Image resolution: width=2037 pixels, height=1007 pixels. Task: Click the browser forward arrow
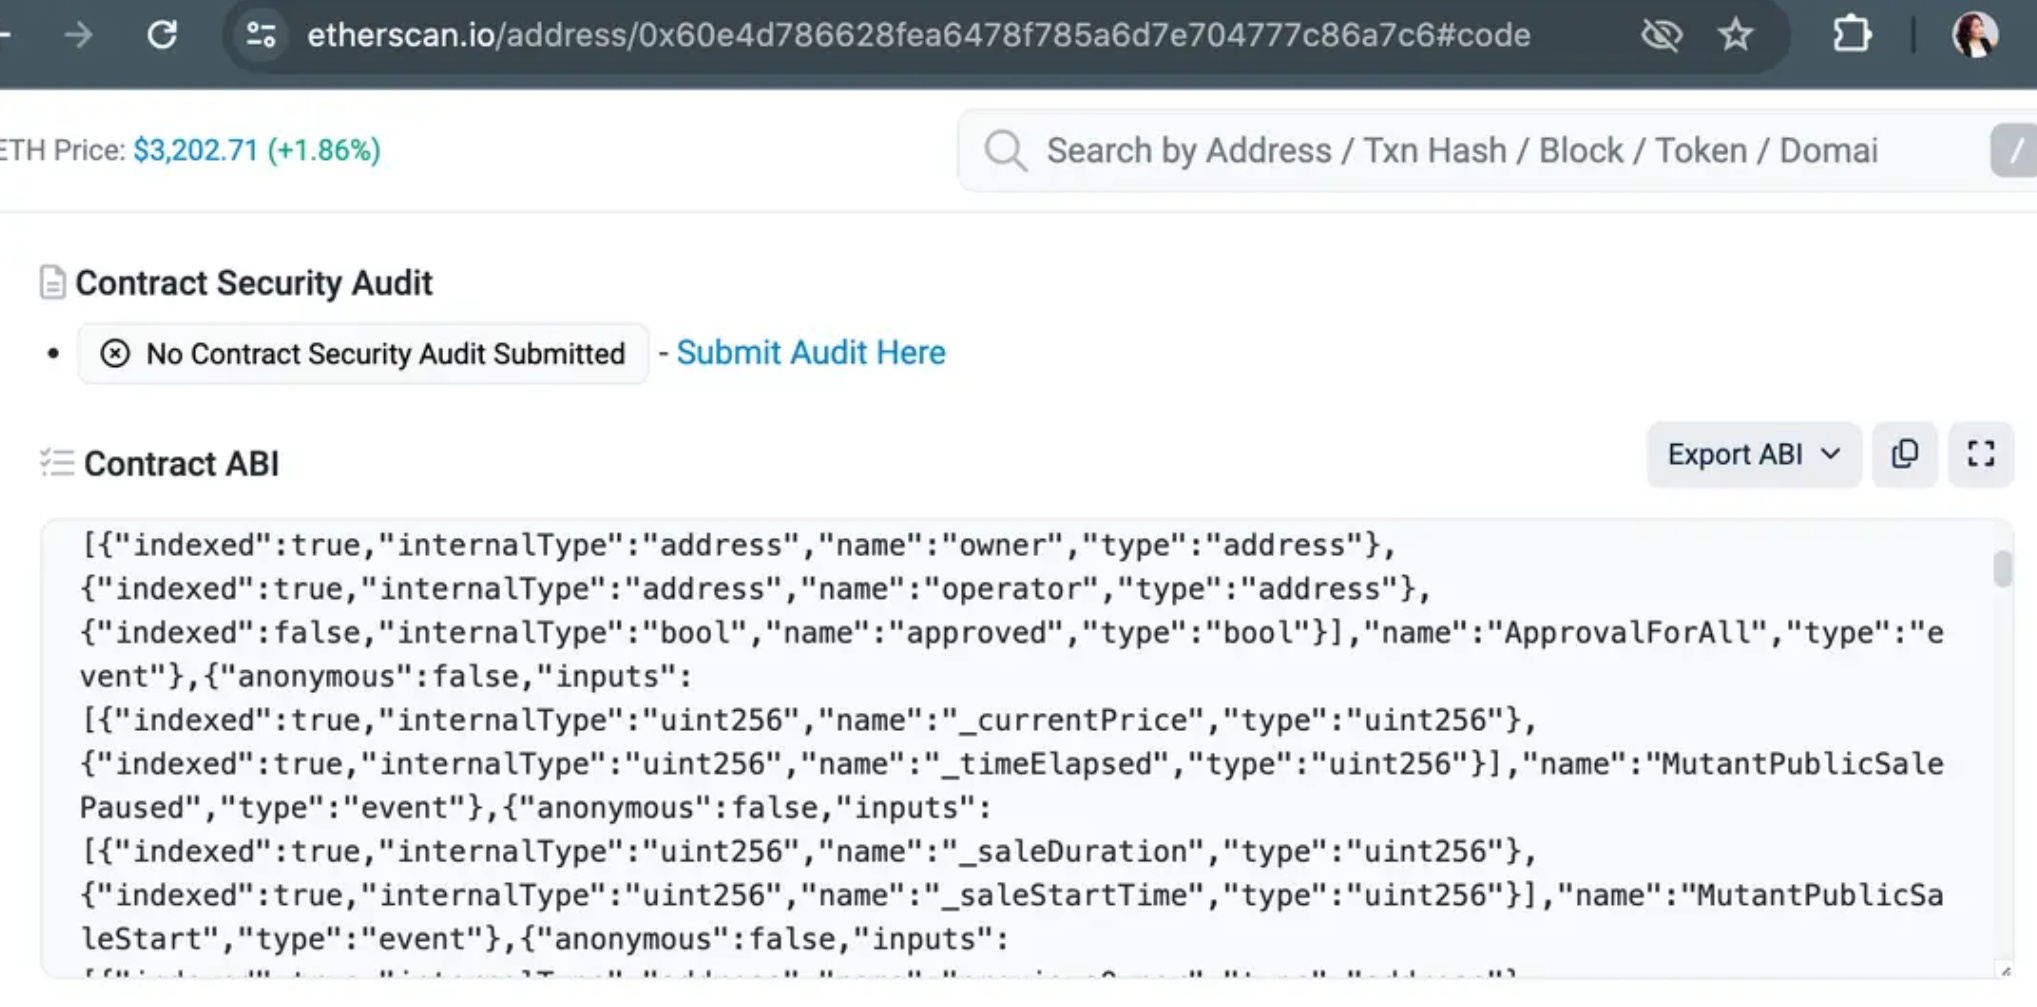coord(78,35)
